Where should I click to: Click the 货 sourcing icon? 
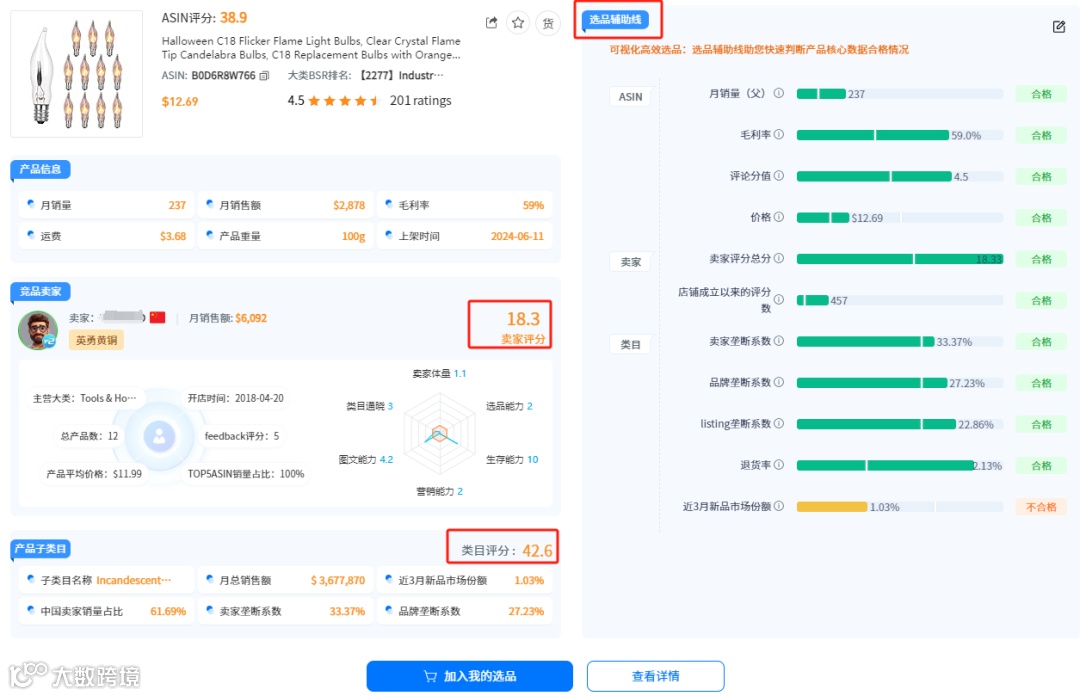point(548,22)
